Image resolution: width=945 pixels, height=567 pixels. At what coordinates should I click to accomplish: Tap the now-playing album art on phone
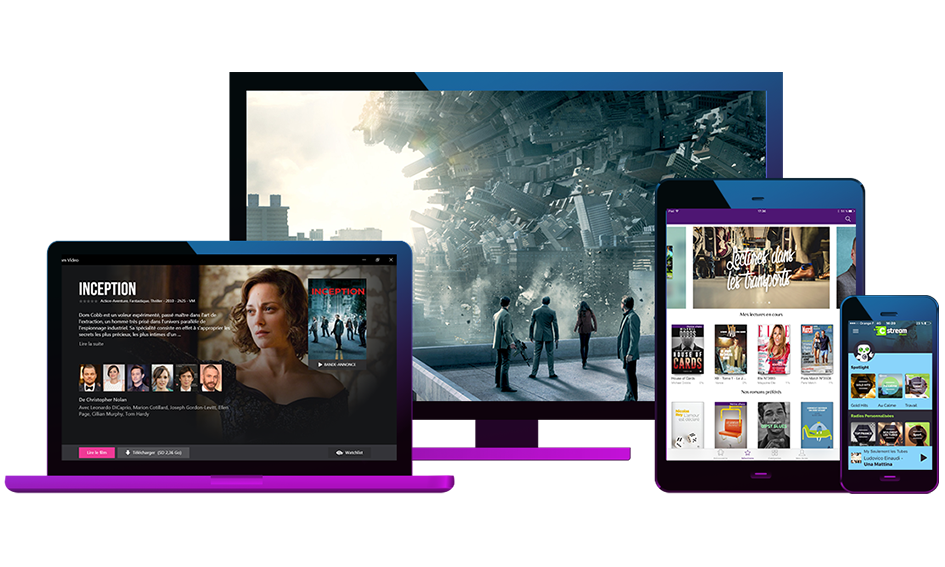[x=856, y=458]
